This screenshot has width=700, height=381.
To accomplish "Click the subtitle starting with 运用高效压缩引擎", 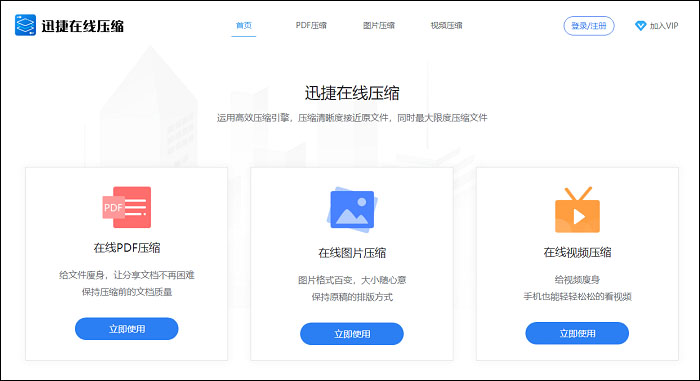I will tap(352, 118).
